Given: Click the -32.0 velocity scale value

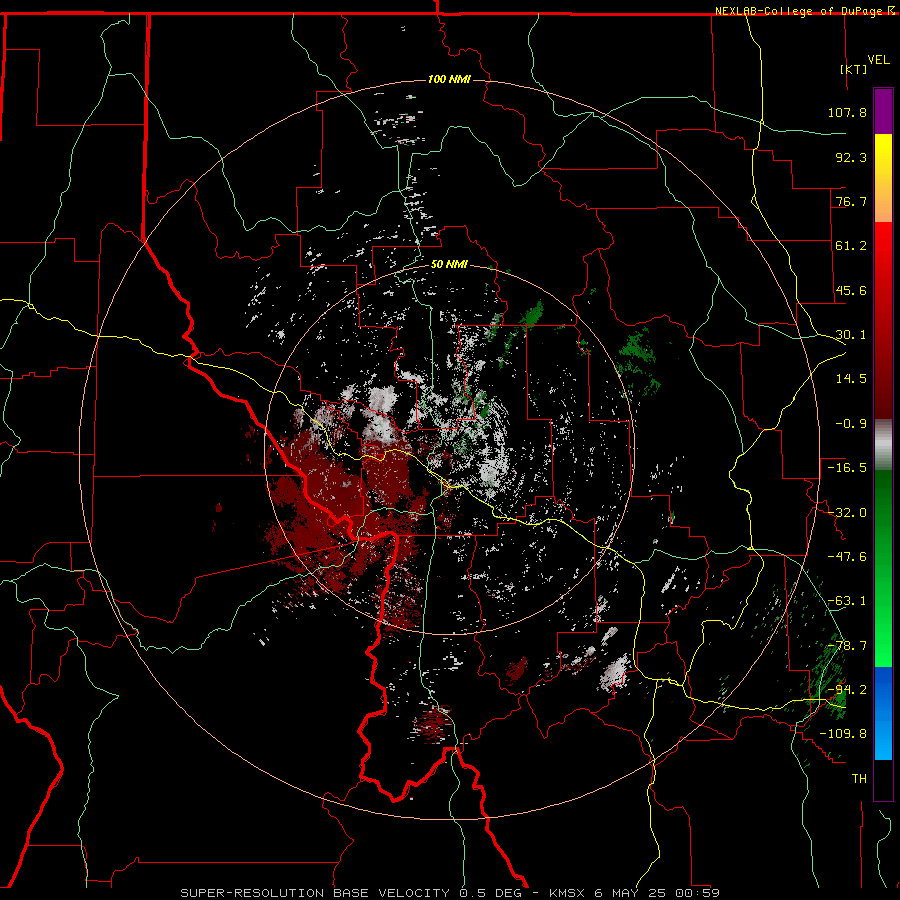Looking at the screenshot, I should coord(847,513).
